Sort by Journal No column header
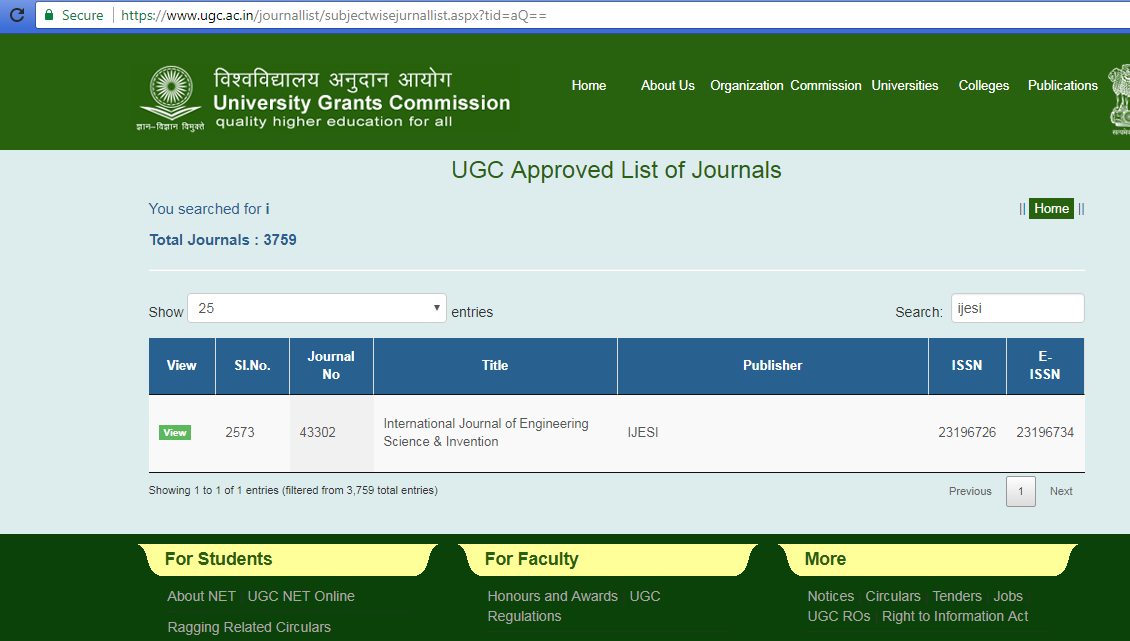This screenshot has width=1130, height=641. (x=331, y=366)
